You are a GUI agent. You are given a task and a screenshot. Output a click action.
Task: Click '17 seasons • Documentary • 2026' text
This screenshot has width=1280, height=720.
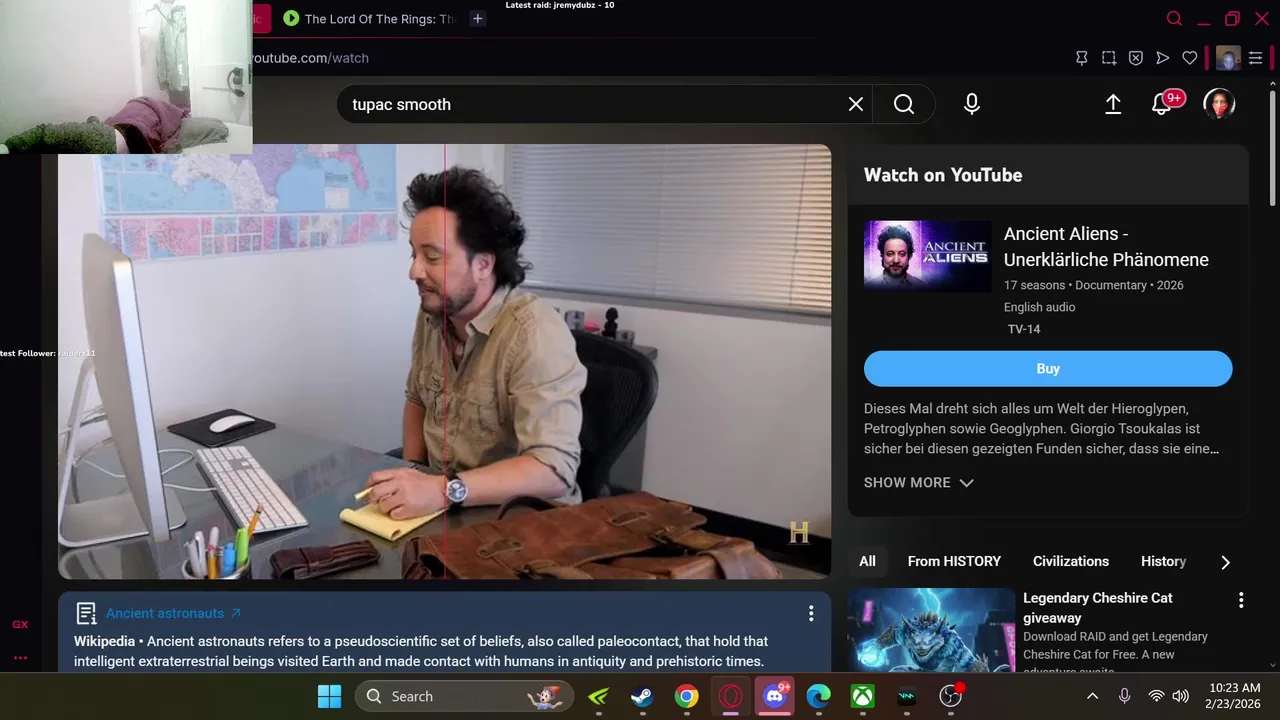(1094, 285)
